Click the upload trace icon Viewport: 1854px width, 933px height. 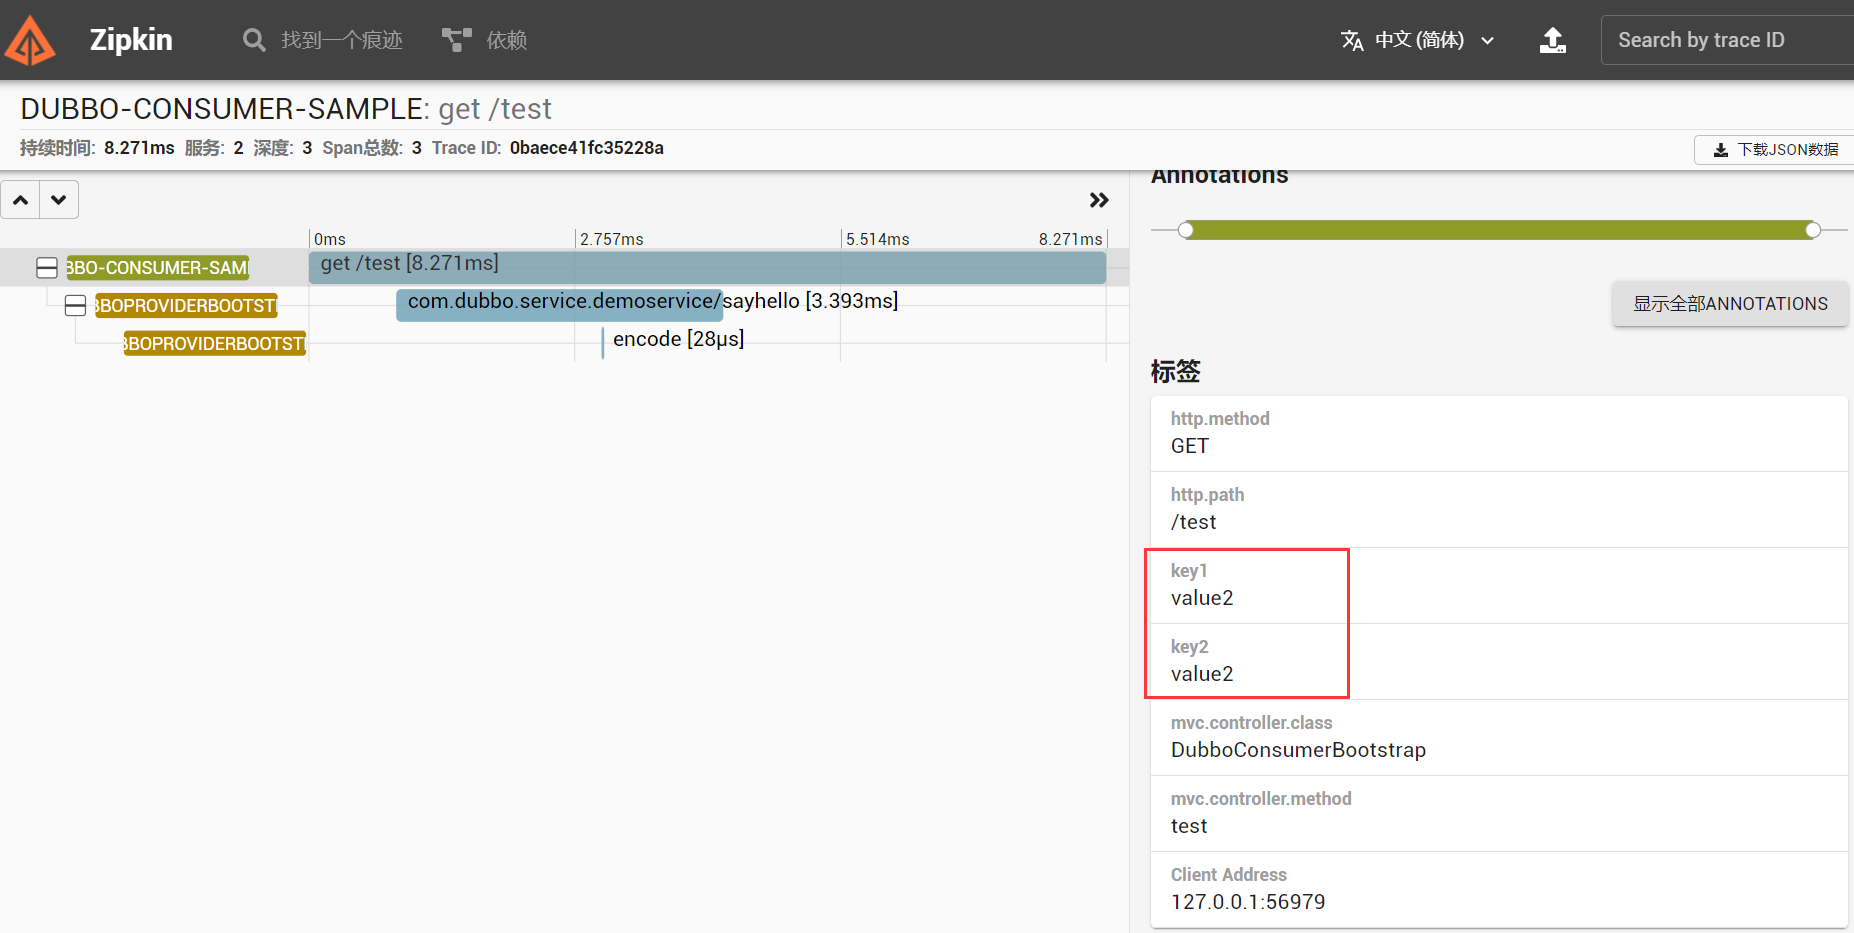coord(1553,39)
